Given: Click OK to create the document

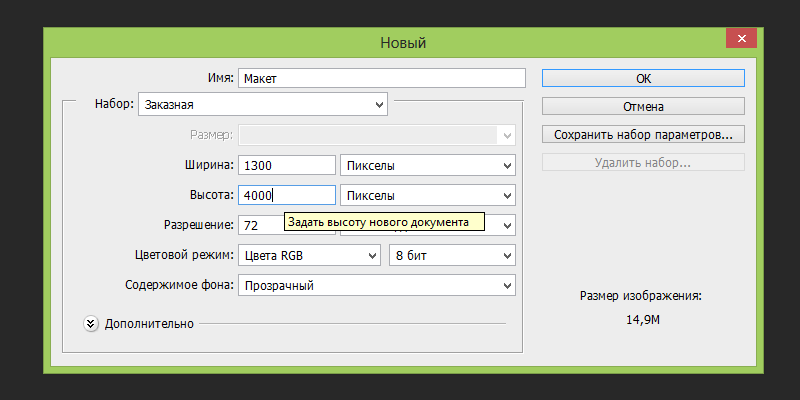Looking at the screenshot, I should pyautogui.click(x=643, y=78).
